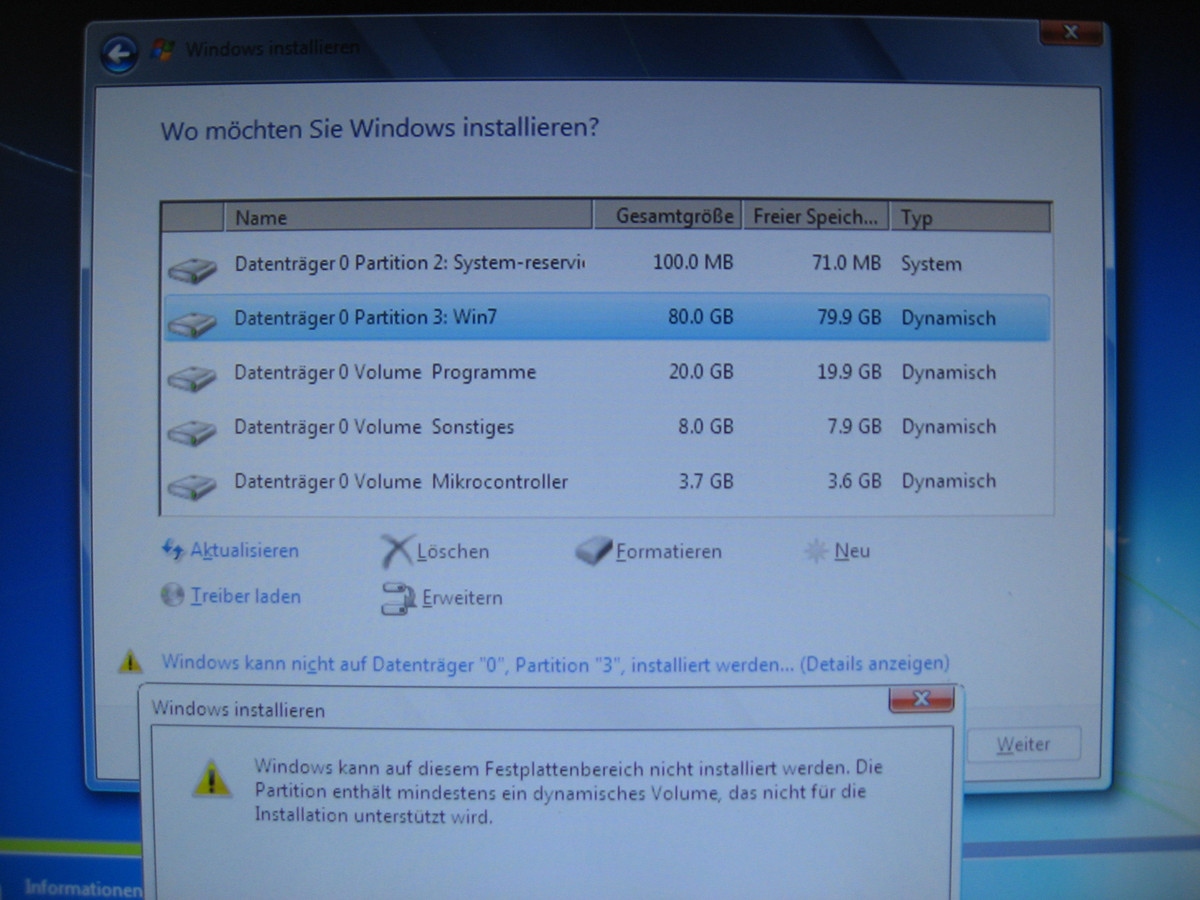Click drive icon of Programme volume row
Screen dimensions: 1200x900
point(192,377)
